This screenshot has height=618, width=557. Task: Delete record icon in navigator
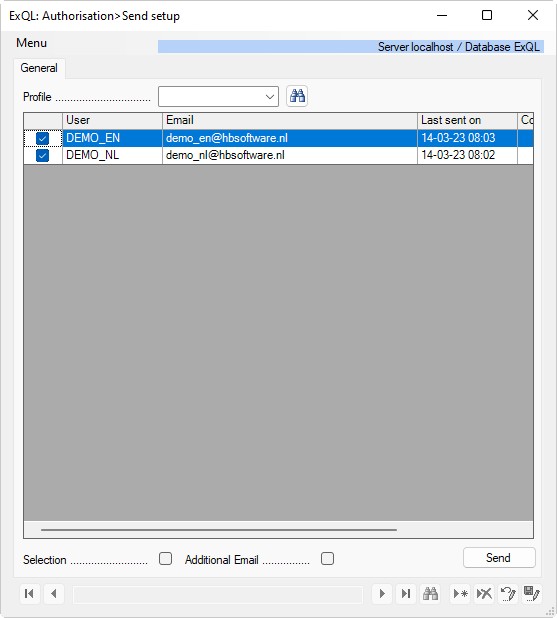(484, 594)
